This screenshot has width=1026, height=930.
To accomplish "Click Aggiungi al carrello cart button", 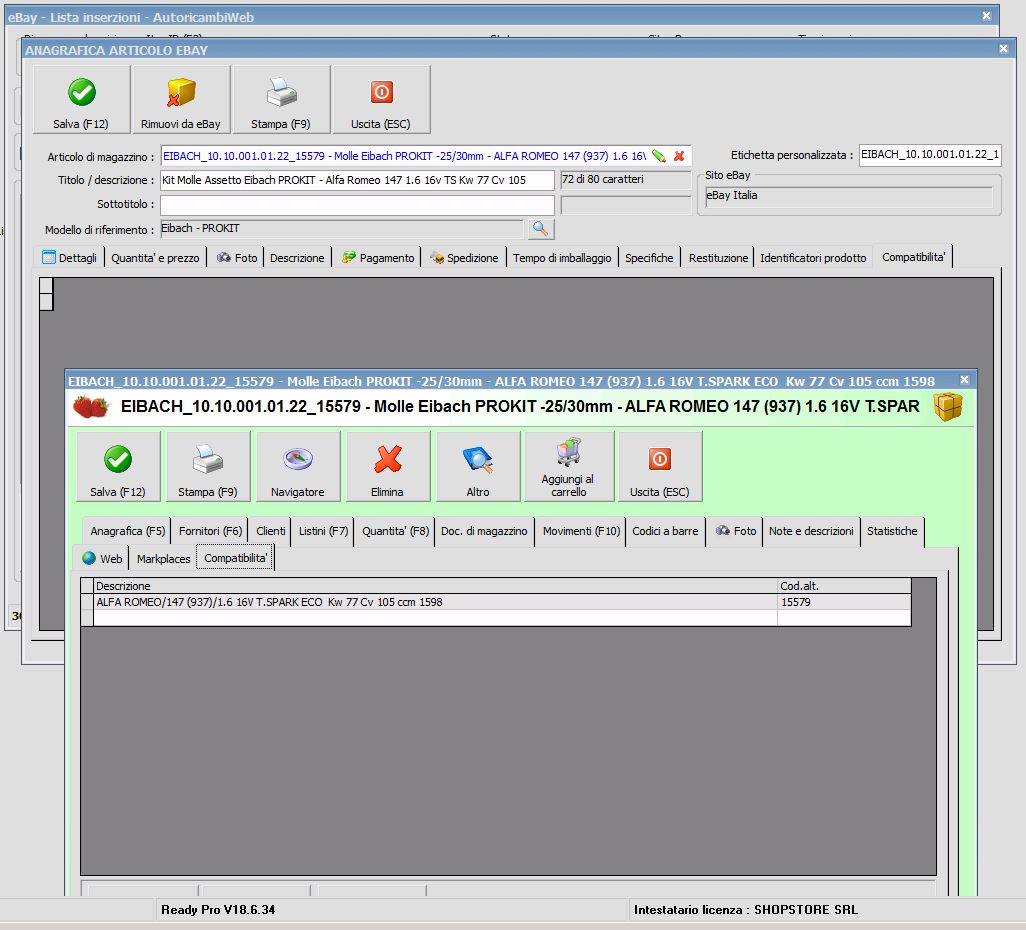I will coord(569,467).
